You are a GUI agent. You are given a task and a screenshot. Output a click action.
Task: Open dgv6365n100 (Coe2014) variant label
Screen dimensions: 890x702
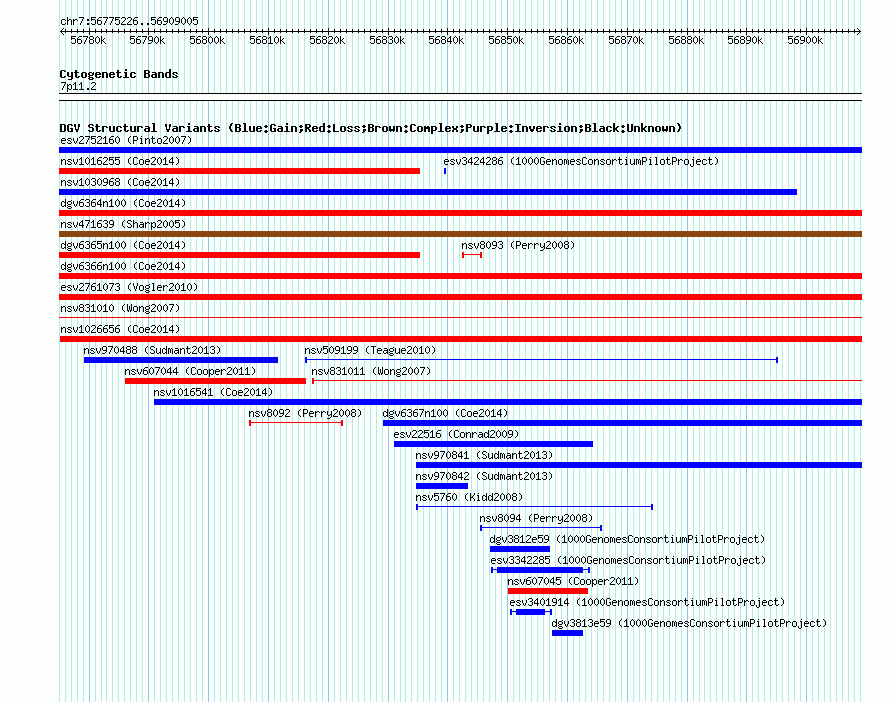coord(123,245)
